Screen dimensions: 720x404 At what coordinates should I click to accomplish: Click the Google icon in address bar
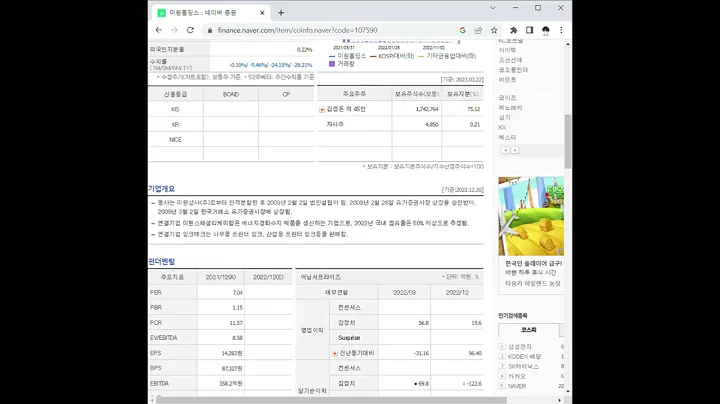(462, 30)
